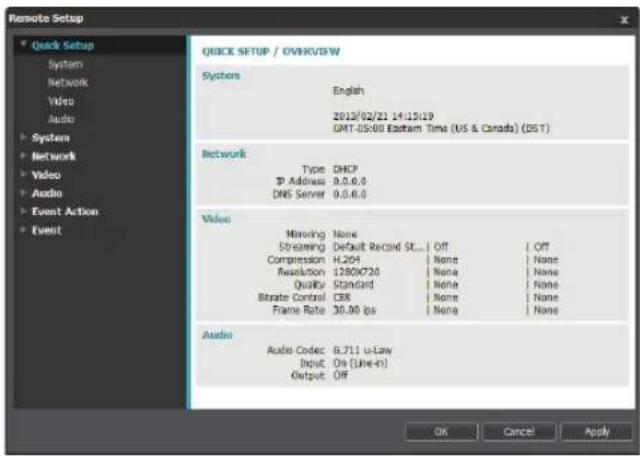
Task: Open System under Quick Setup
Action: click(x=65, y=64)
